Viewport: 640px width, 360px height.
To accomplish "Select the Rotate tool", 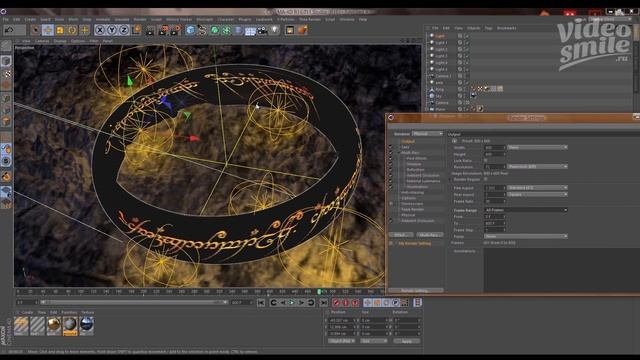I will (x=72, y=30).
